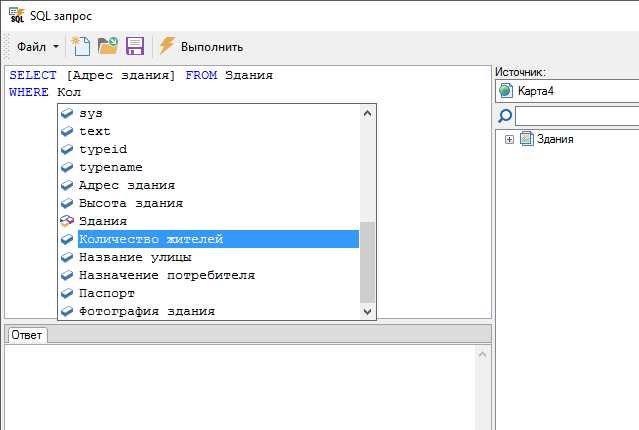
Task: Open the Файл dropdown menu
Action: [38, 47]
